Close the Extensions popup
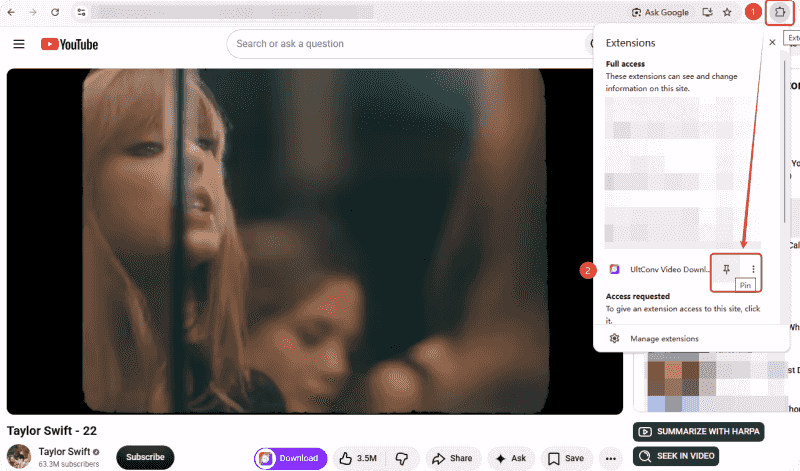 click(772, 42)
